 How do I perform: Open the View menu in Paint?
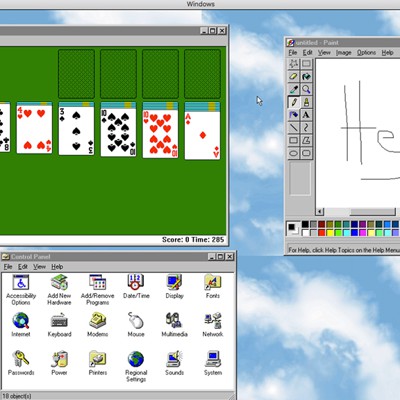324,53
